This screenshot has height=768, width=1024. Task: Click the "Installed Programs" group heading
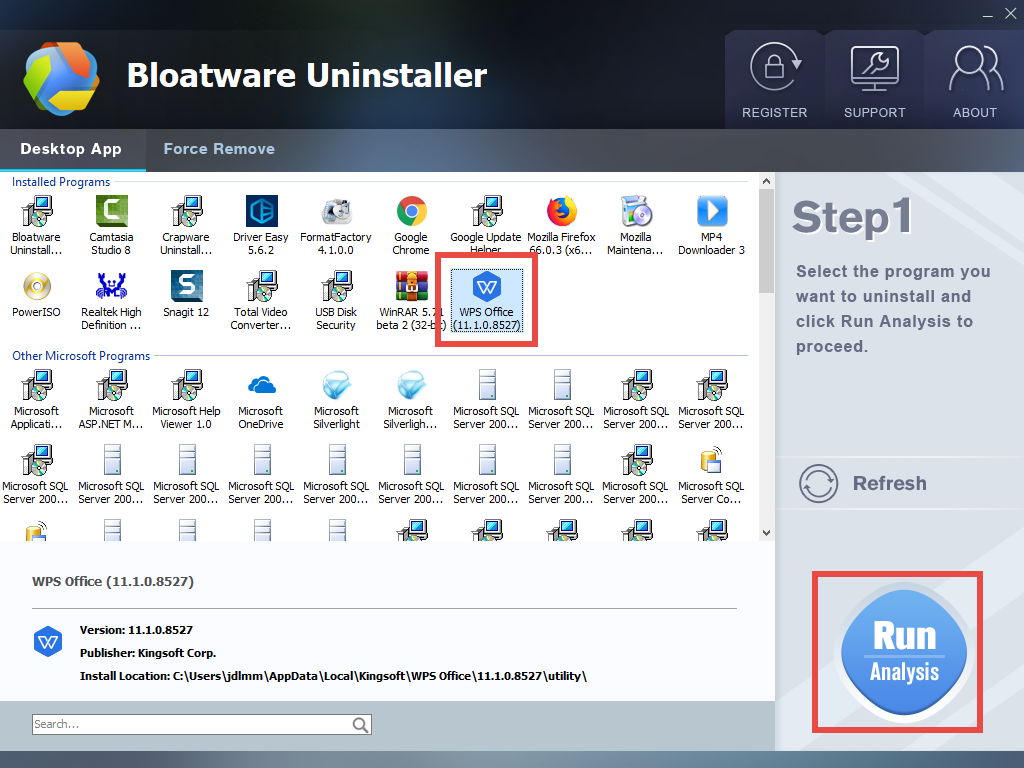(x=61, y=182)
